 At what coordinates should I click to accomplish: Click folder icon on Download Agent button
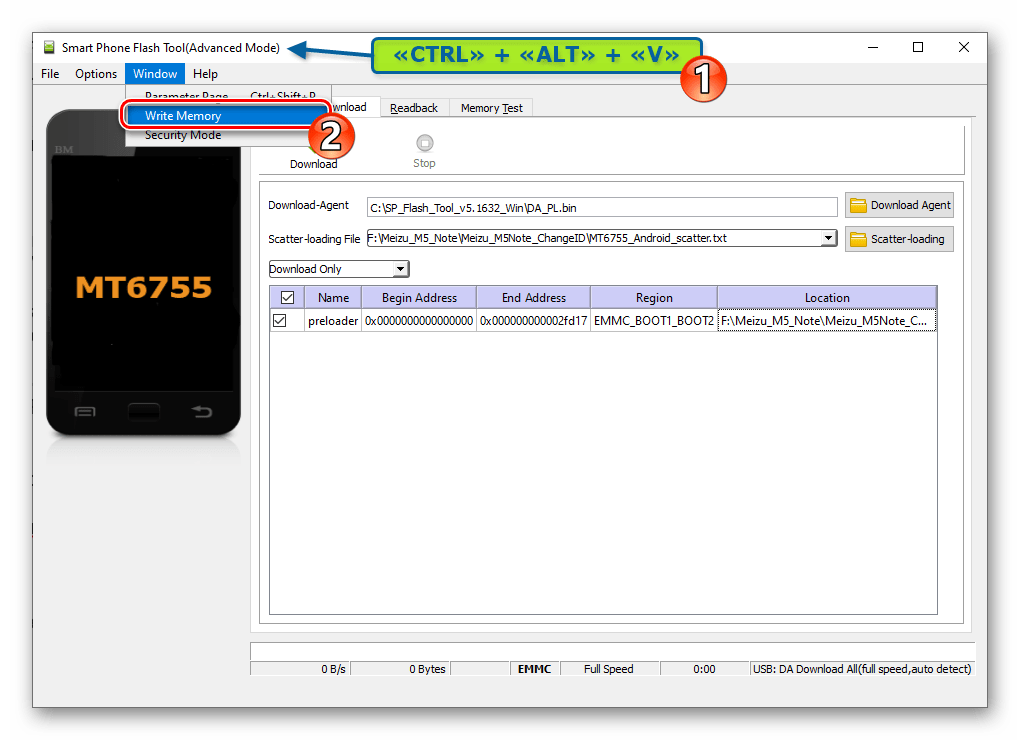[858, 205]
